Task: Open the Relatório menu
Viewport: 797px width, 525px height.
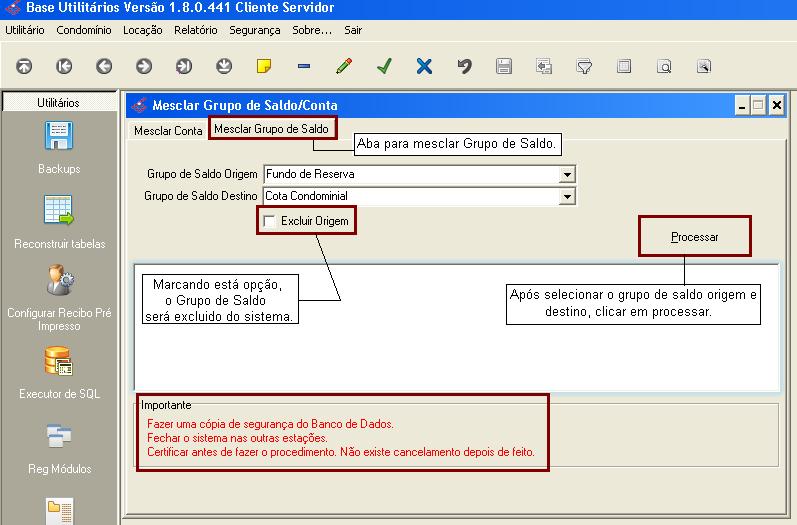Action: pyautogui.click(x=195, y=30)
